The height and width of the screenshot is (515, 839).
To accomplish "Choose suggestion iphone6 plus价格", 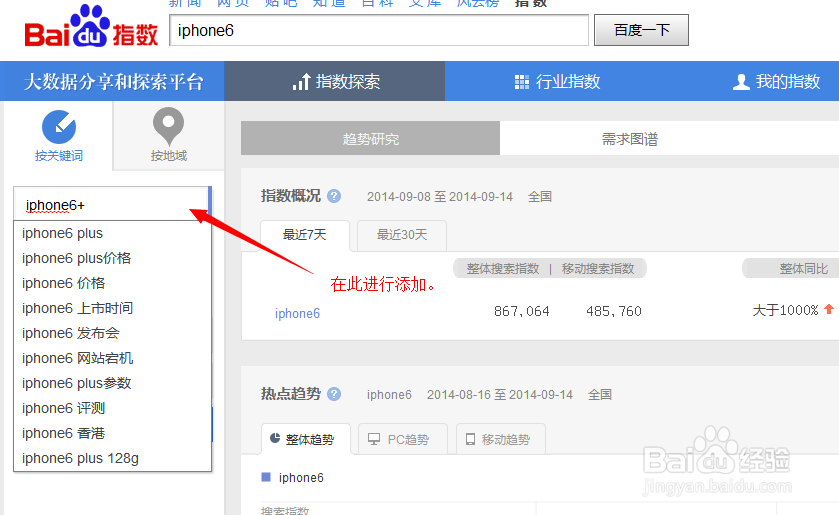I will point(112,258).
